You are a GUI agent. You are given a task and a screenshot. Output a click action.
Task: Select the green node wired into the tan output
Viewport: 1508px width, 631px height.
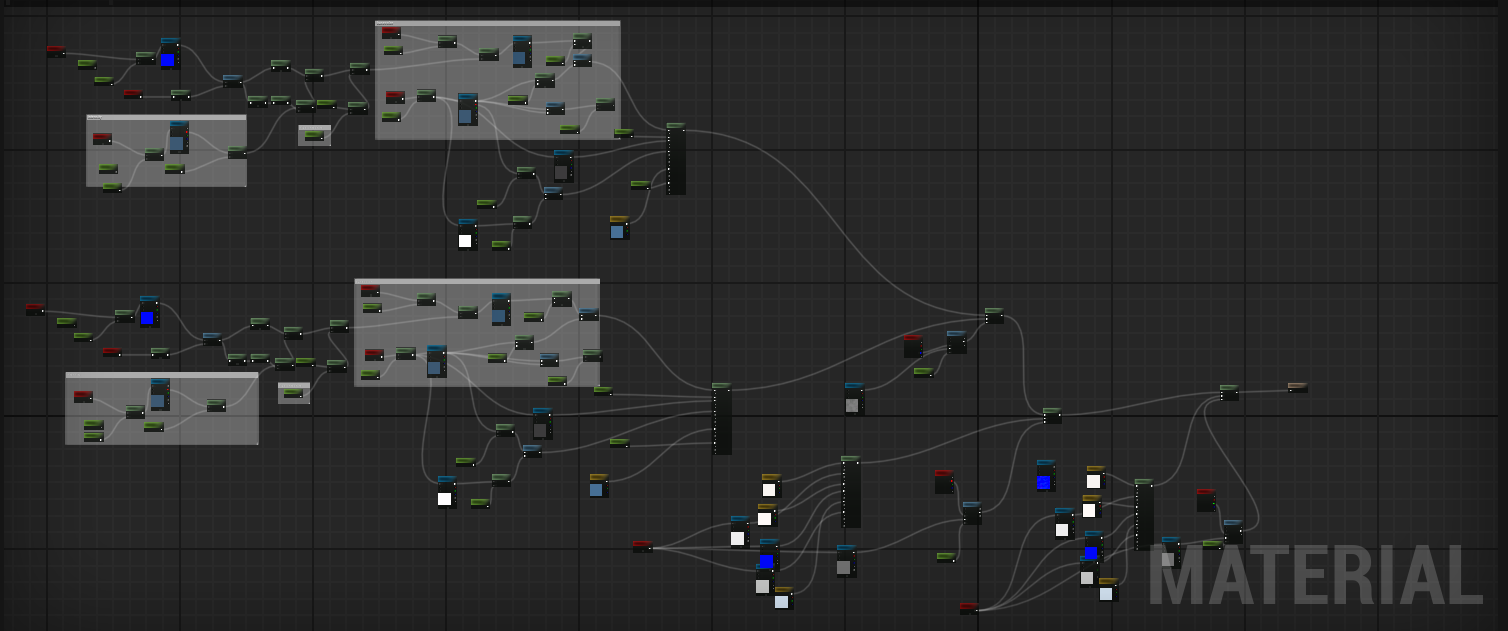coord(1229,392)
